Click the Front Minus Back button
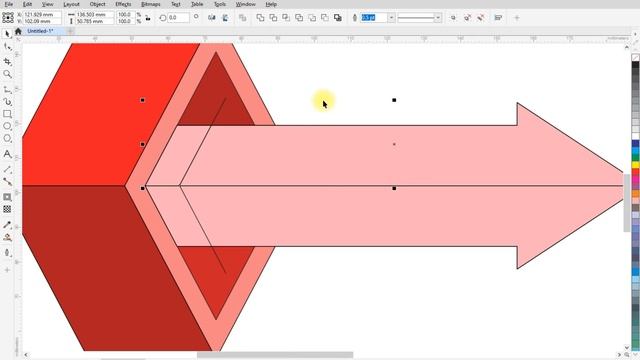 click(312, 18)
